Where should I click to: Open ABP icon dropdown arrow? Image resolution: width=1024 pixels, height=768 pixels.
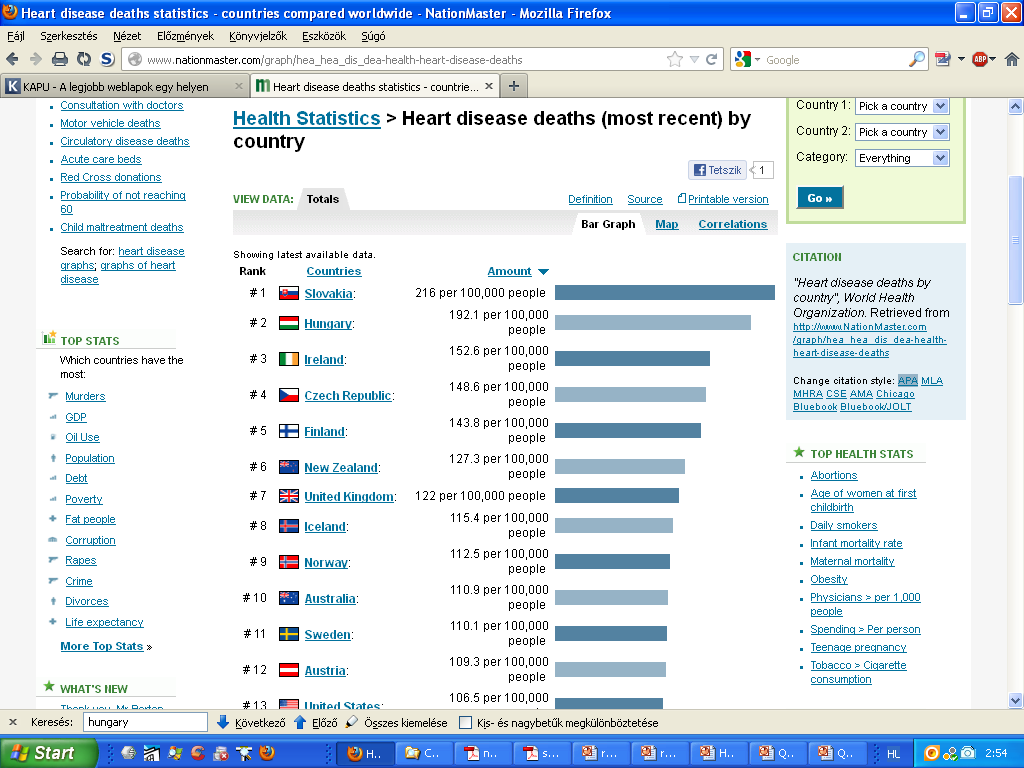pos(993,59)
